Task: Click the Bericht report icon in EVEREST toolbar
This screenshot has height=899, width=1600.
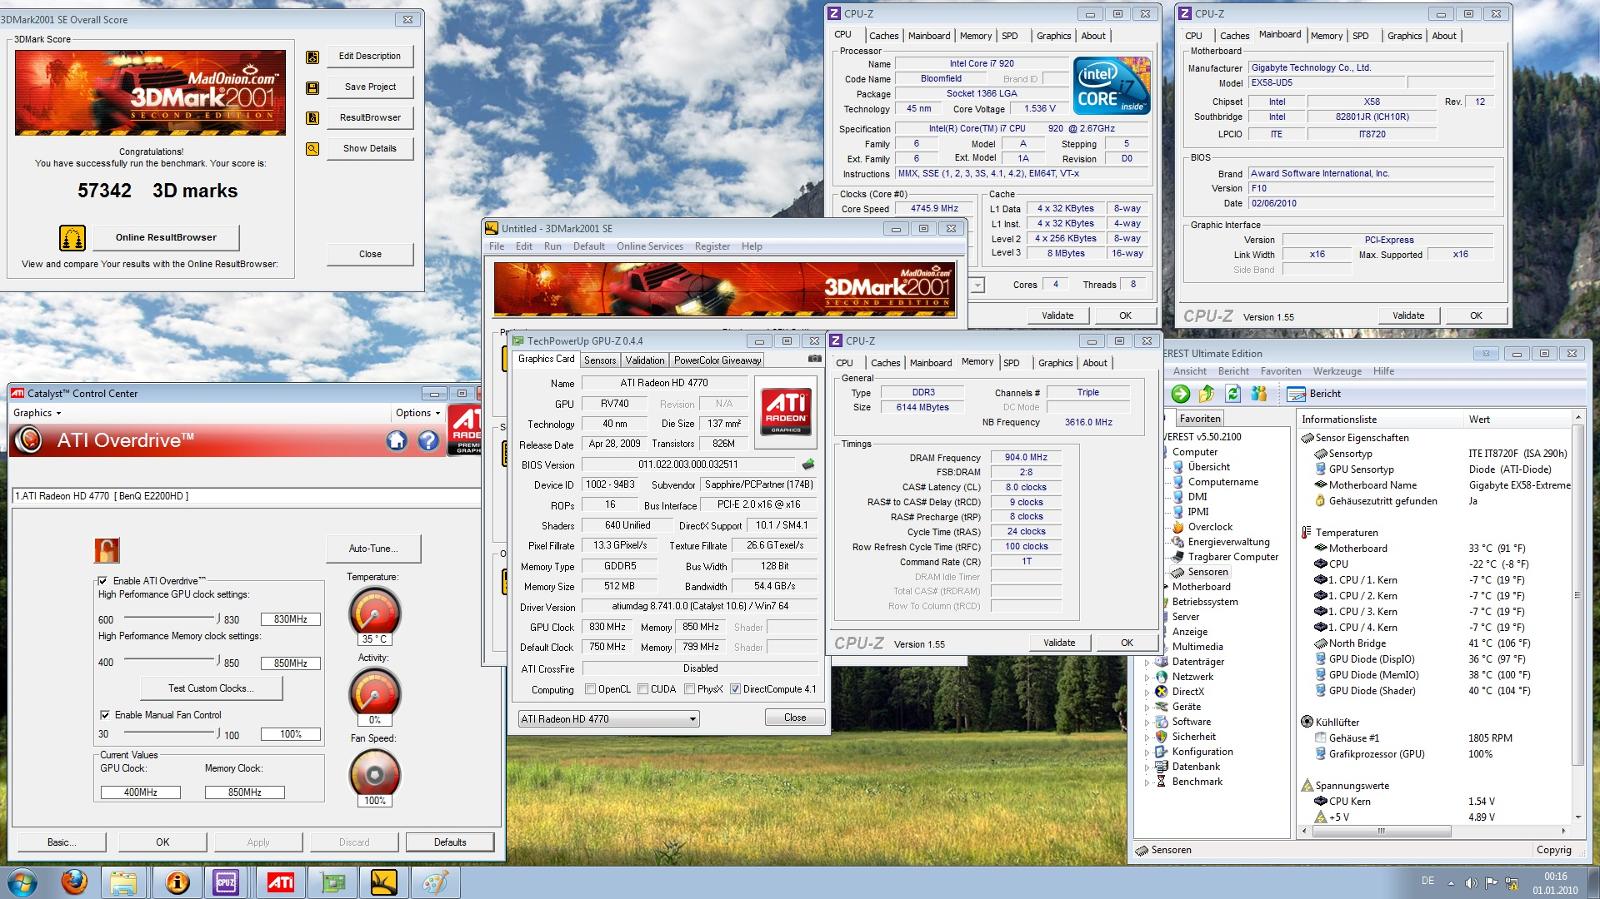Action: click(1296, 394)
